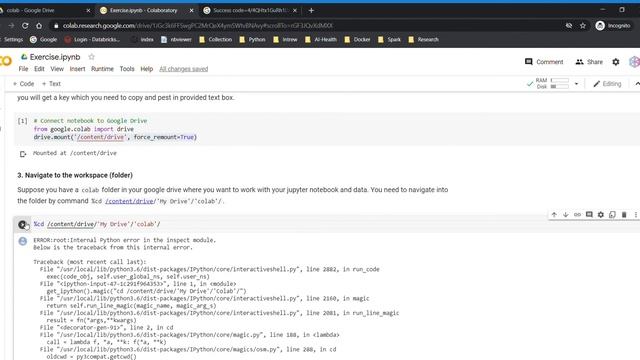Delete the cell with the trash icon

[624, 214]
